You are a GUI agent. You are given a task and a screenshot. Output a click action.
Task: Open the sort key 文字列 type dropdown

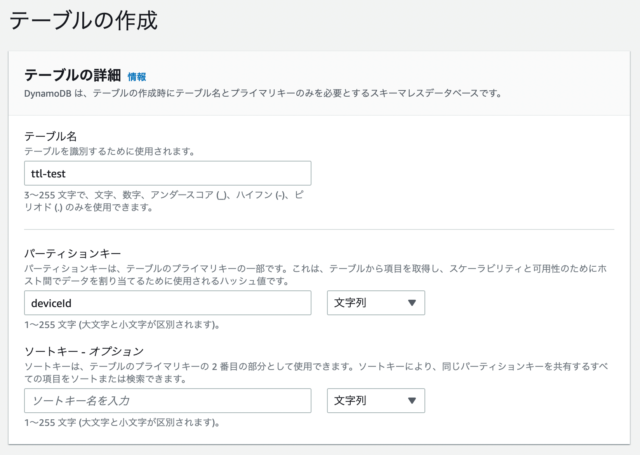375,400
